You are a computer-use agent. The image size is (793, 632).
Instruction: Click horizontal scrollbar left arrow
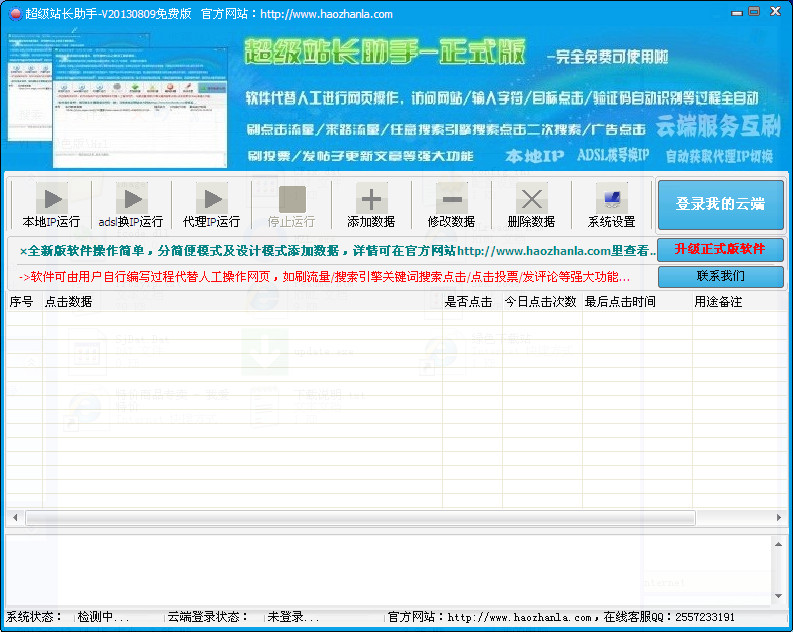(x=15, y=517)
